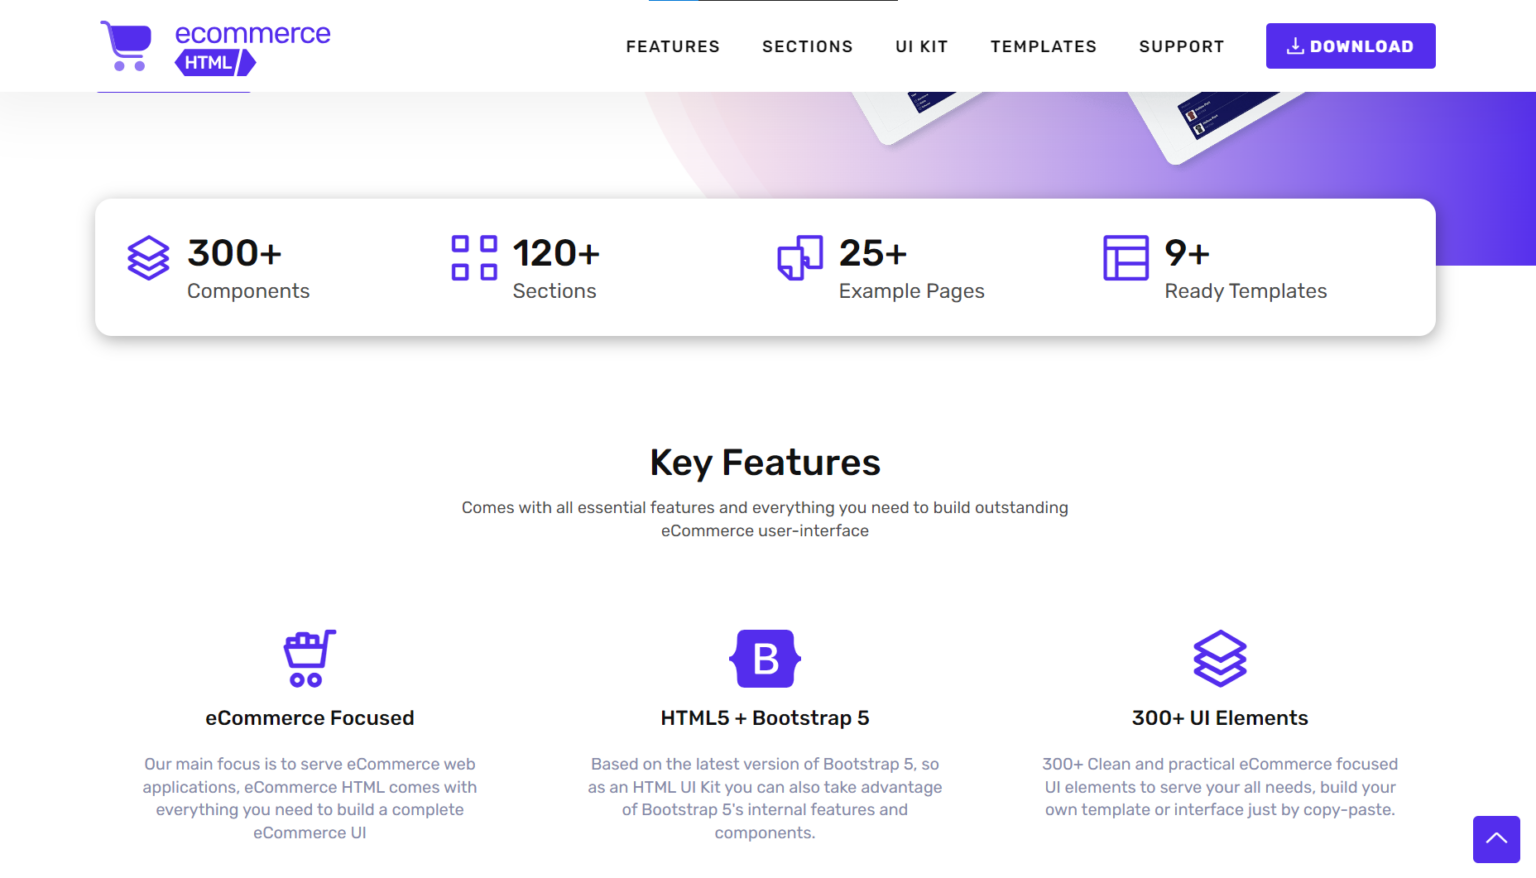Viewport: 1536px width, 878px height.
Task: Open the SECTIONS menu item
Action: (807, 46)
